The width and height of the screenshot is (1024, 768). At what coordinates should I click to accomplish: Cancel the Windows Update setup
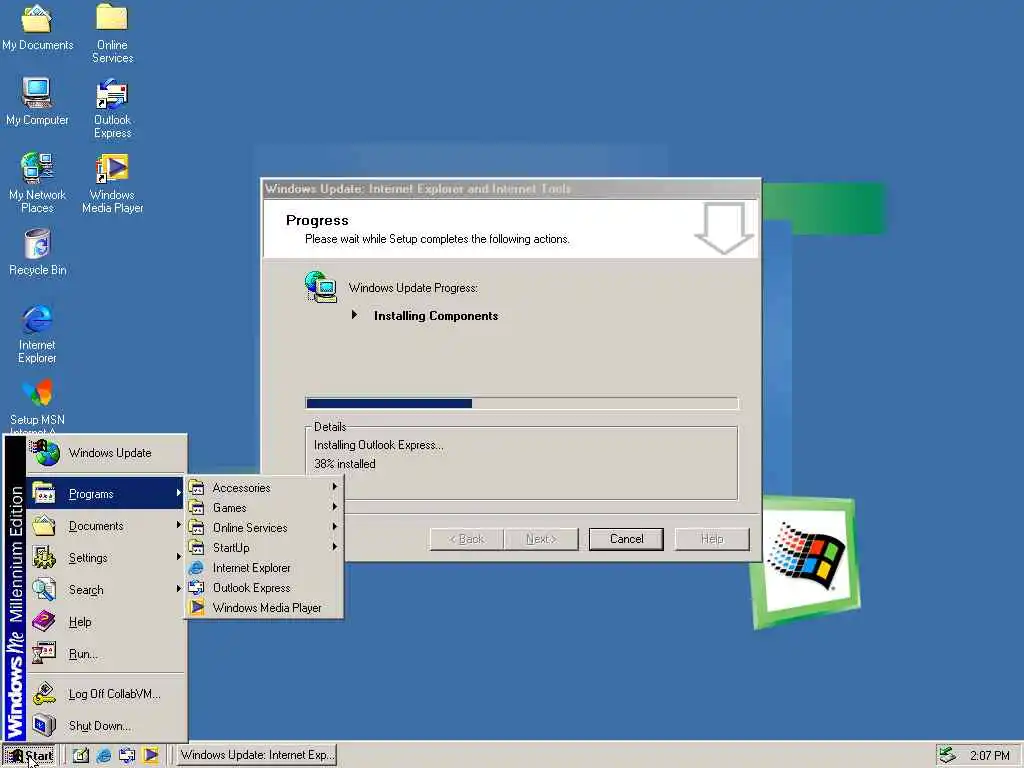click(626, 539)
